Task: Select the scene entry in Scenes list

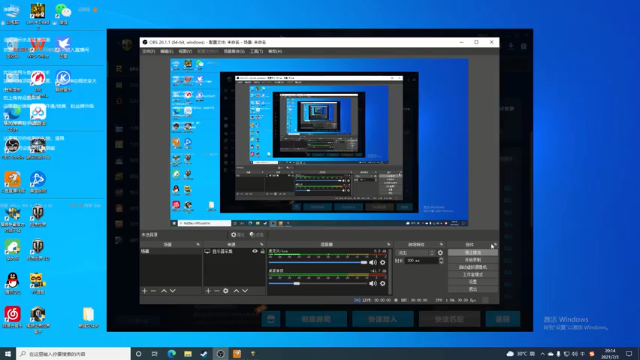Action: [171, 251]
